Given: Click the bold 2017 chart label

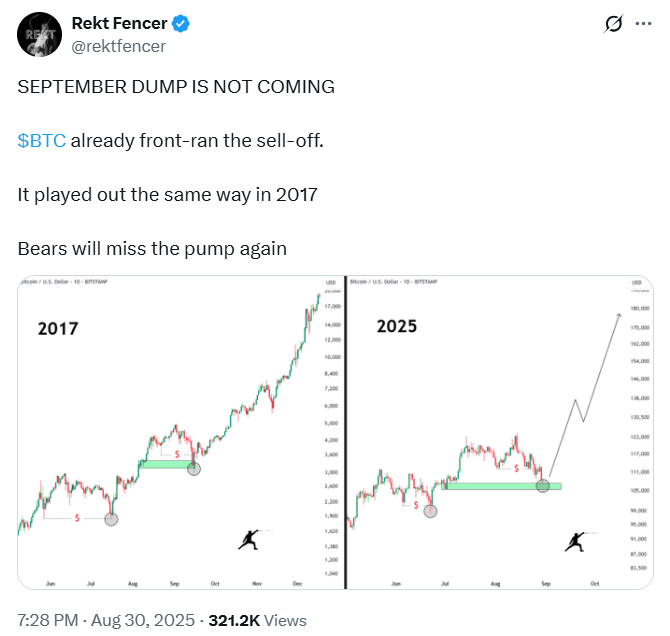Looking at the screenshot, I should pos(58,329).
